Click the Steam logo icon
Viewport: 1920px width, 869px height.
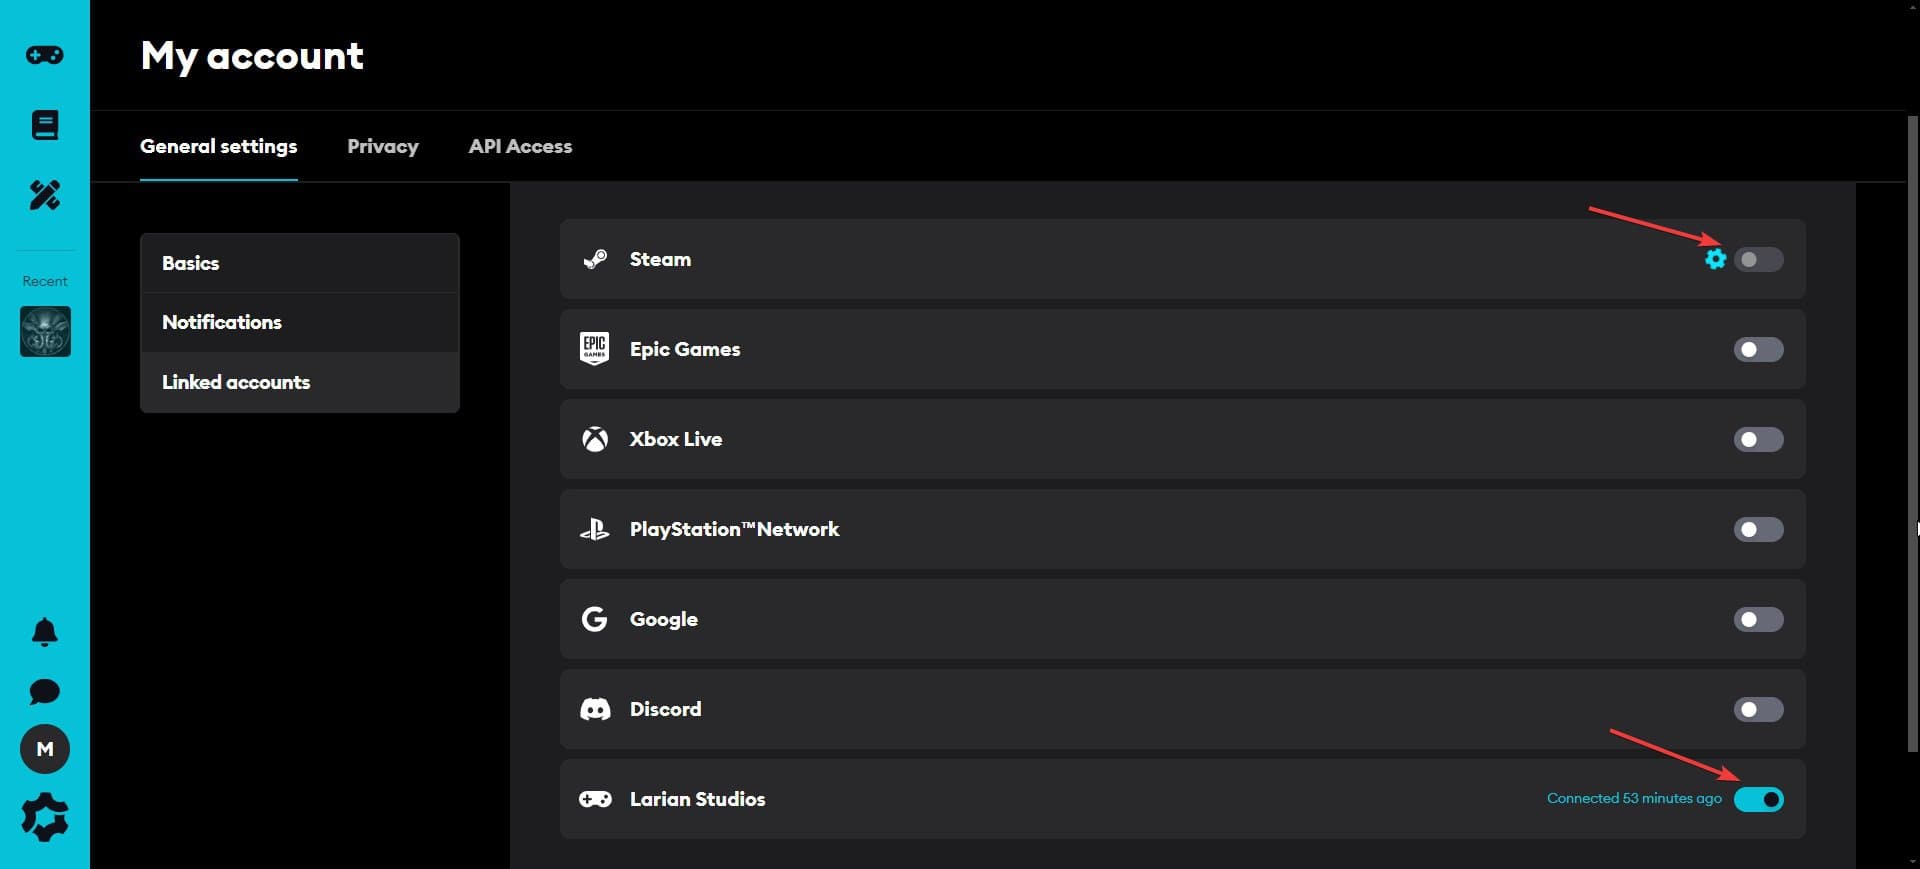[595, 259]
